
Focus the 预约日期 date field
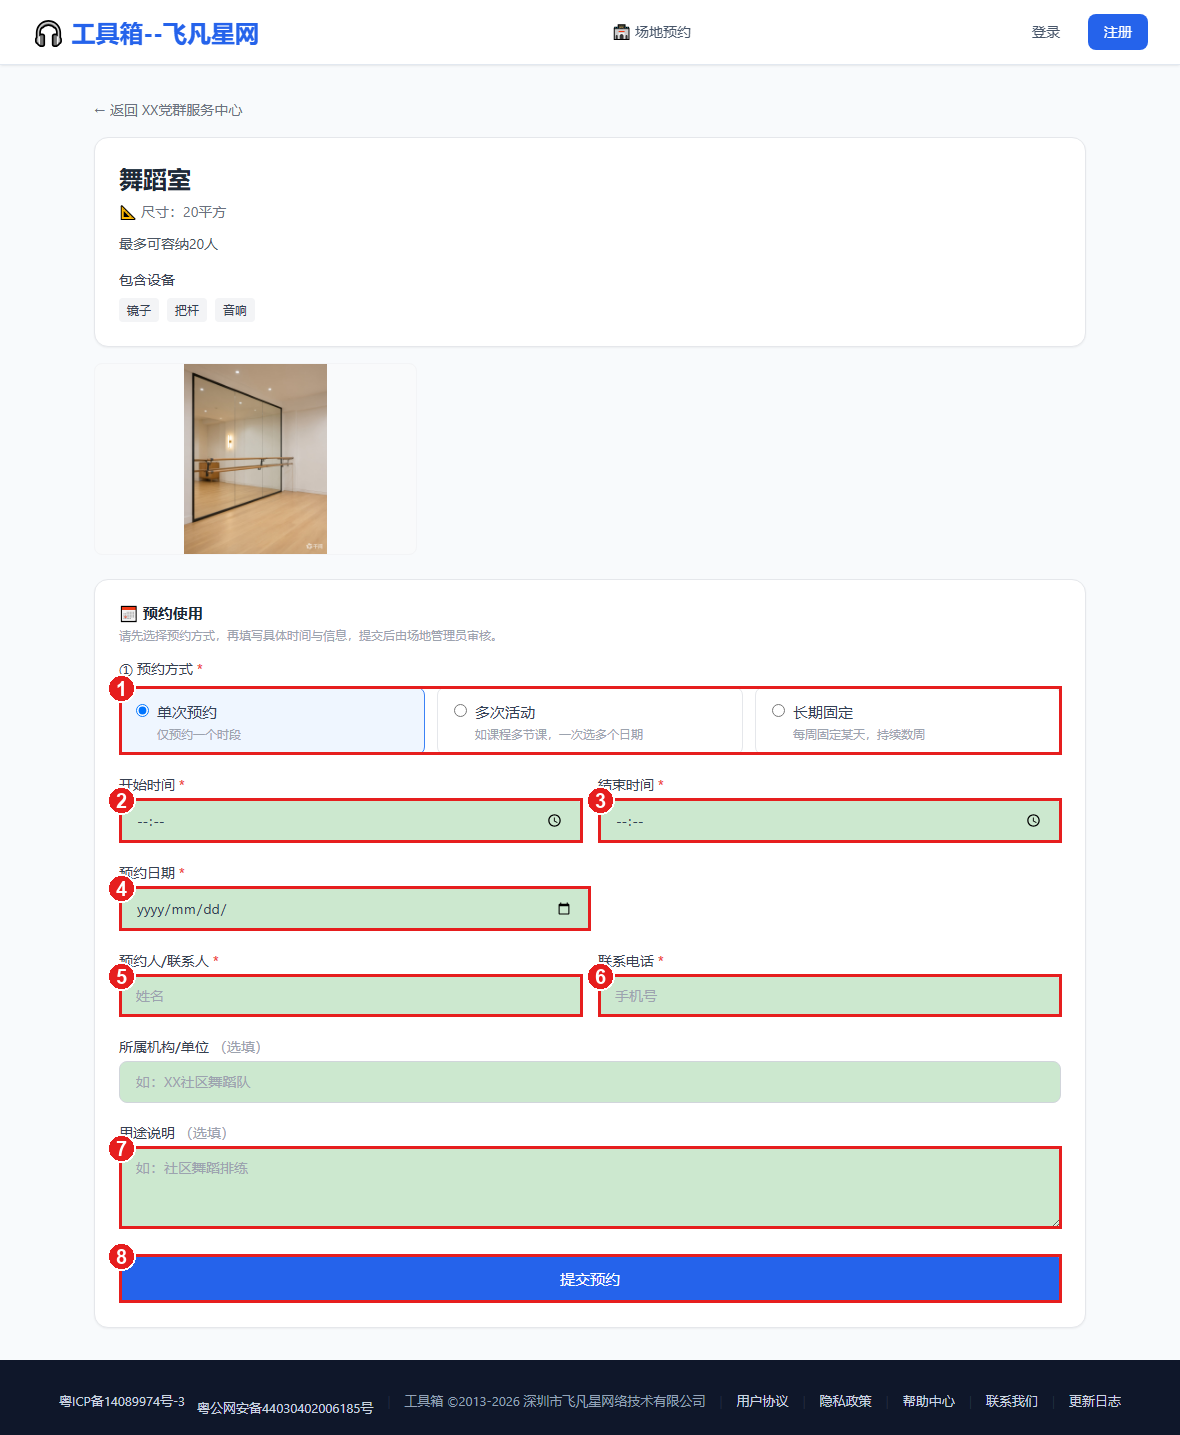[355, 909]
